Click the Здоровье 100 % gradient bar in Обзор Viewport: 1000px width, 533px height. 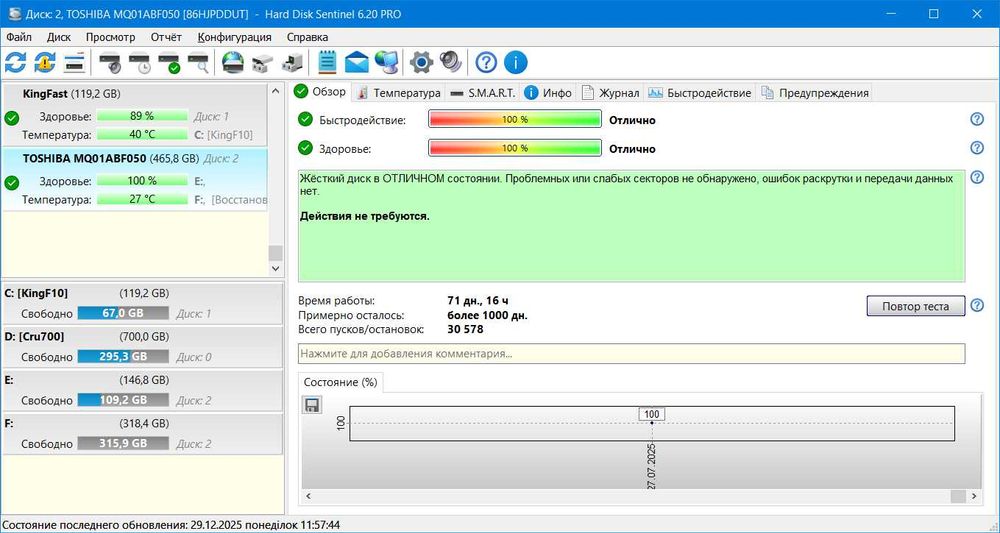pyautogui.click(x=515, y=148)
